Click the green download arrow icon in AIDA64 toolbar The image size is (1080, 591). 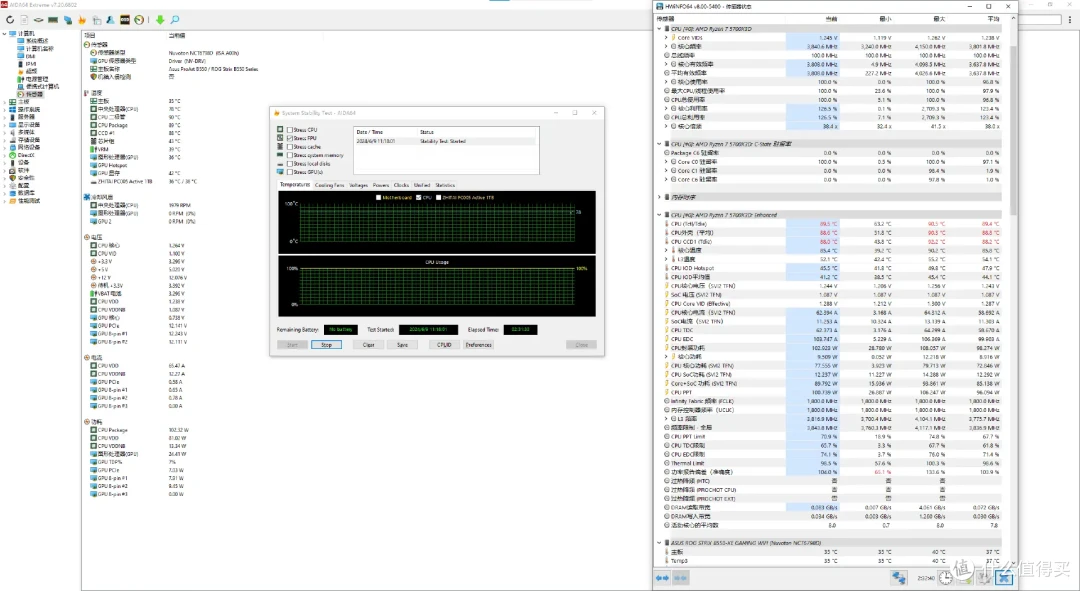pyautogui.click(x=160, y=19)
